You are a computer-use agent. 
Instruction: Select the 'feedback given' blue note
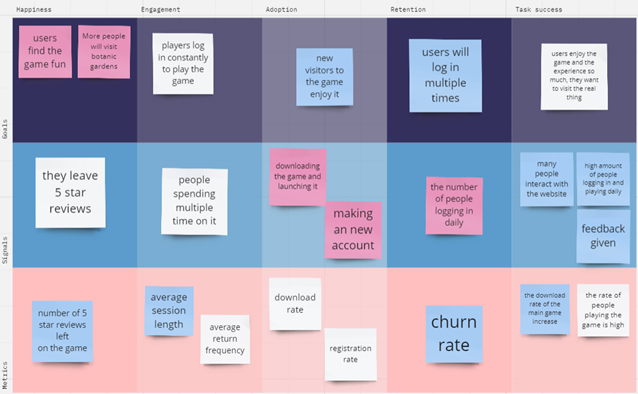click(603, 236)
